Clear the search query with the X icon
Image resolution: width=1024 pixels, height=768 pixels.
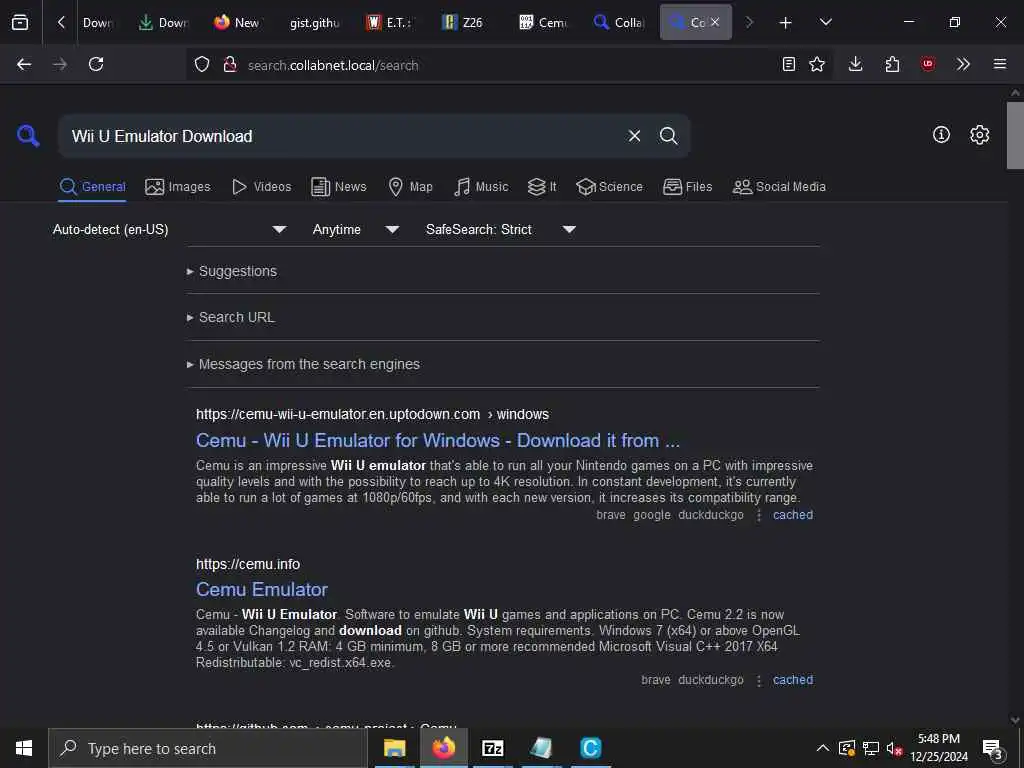coord(634,136)
